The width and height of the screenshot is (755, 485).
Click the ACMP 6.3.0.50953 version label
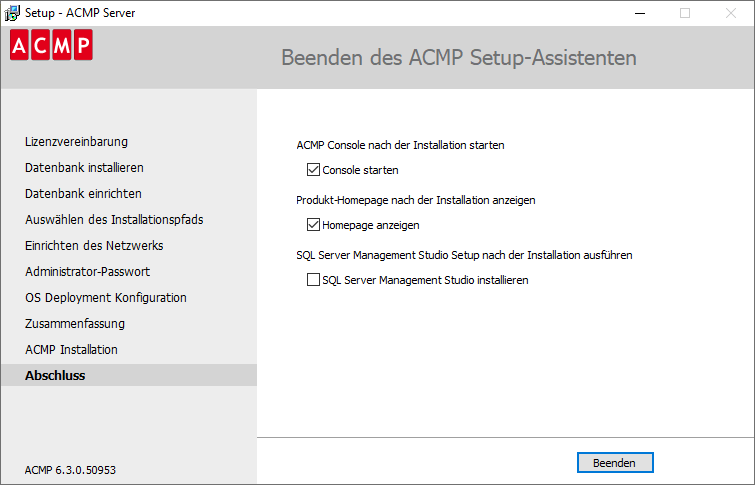pos(70,469)
